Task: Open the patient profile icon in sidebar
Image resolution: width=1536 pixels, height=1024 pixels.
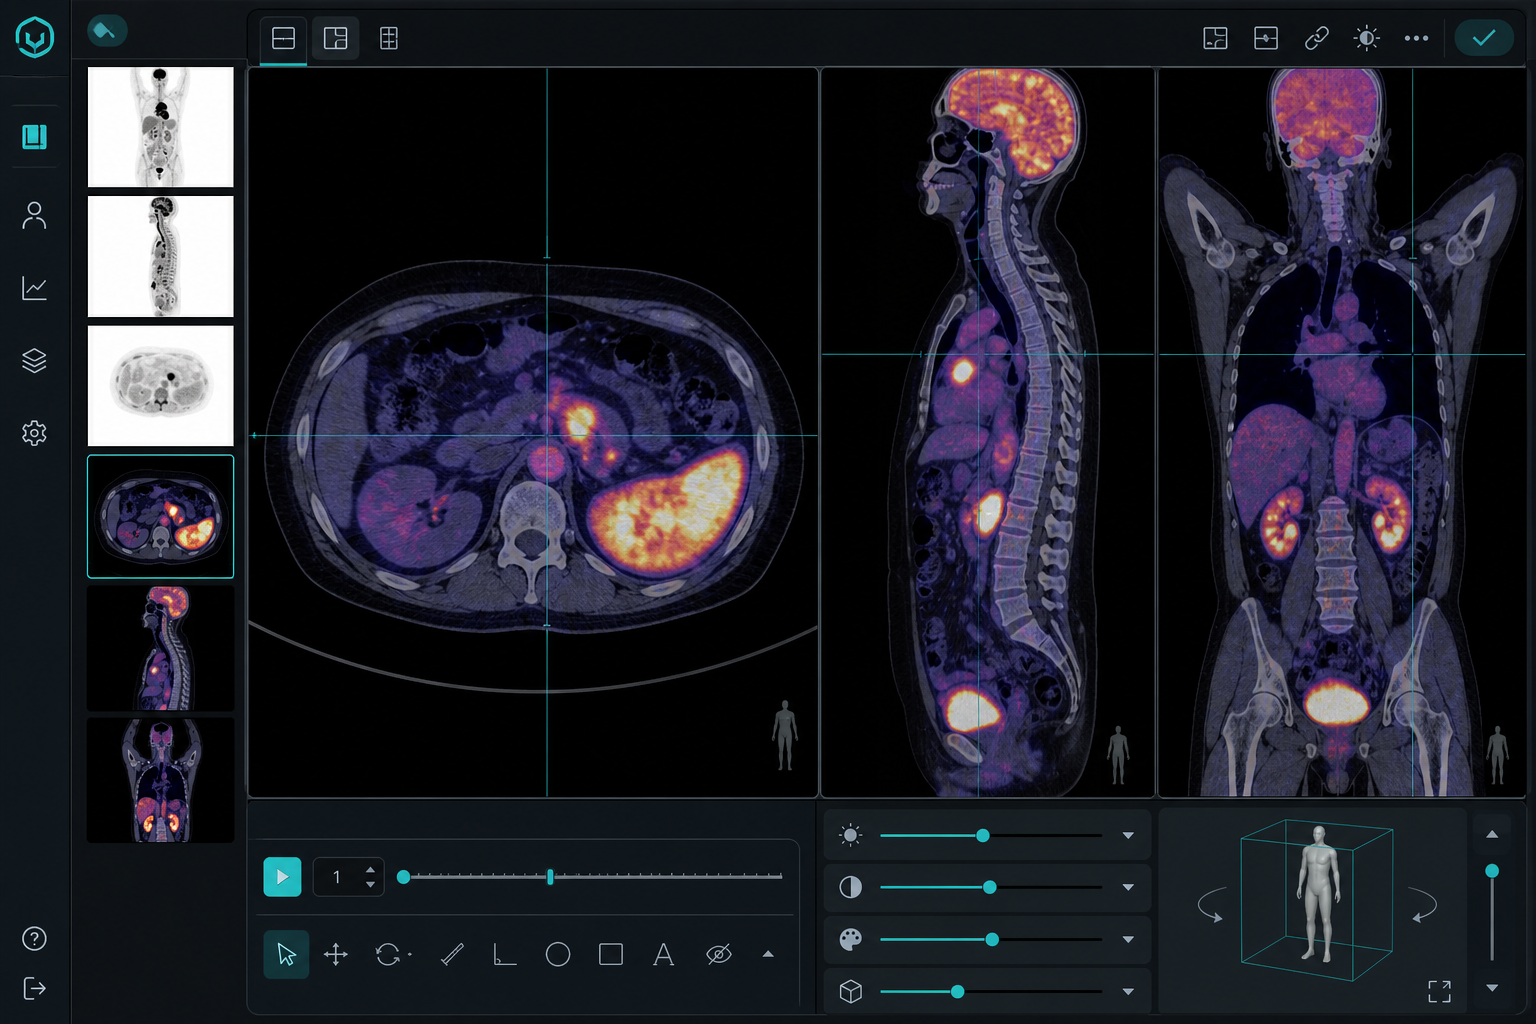Action: click(35, 216)
